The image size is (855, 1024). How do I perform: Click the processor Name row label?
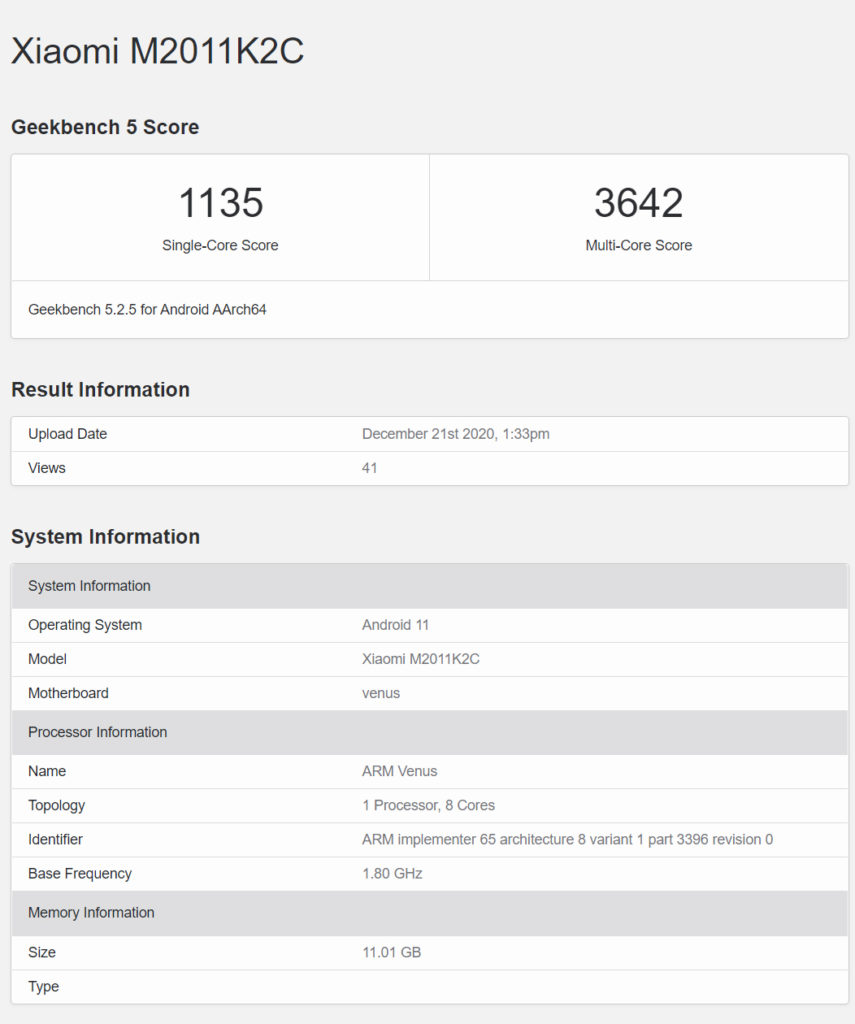[47, 771]
